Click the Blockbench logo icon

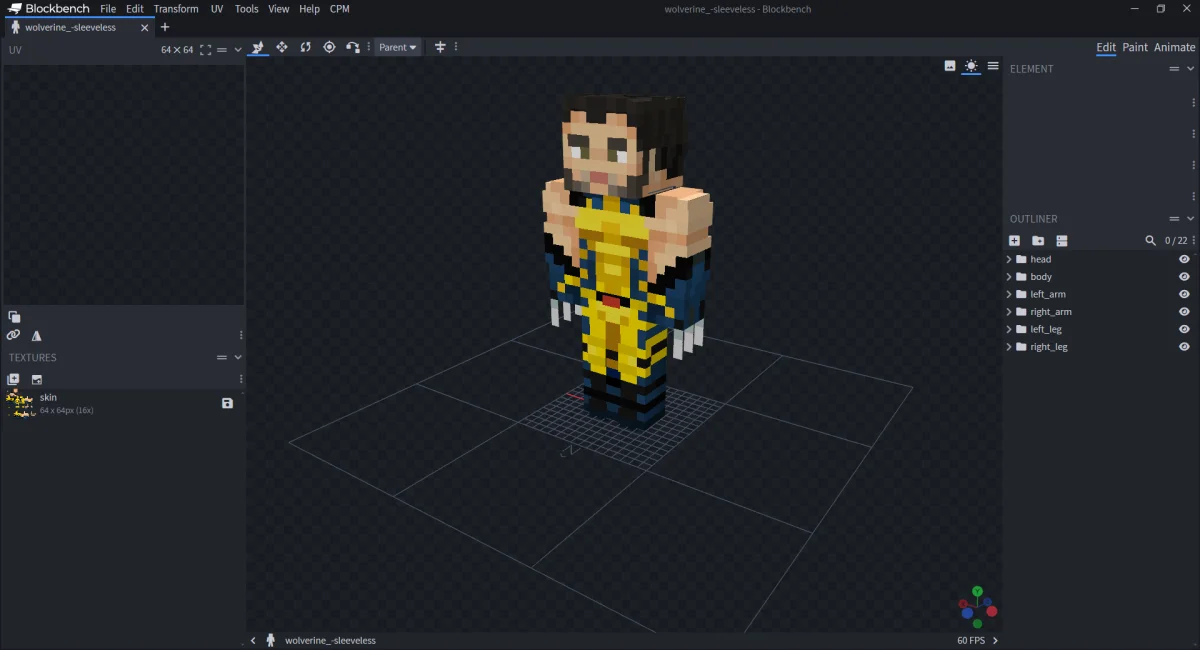point(15,9)
